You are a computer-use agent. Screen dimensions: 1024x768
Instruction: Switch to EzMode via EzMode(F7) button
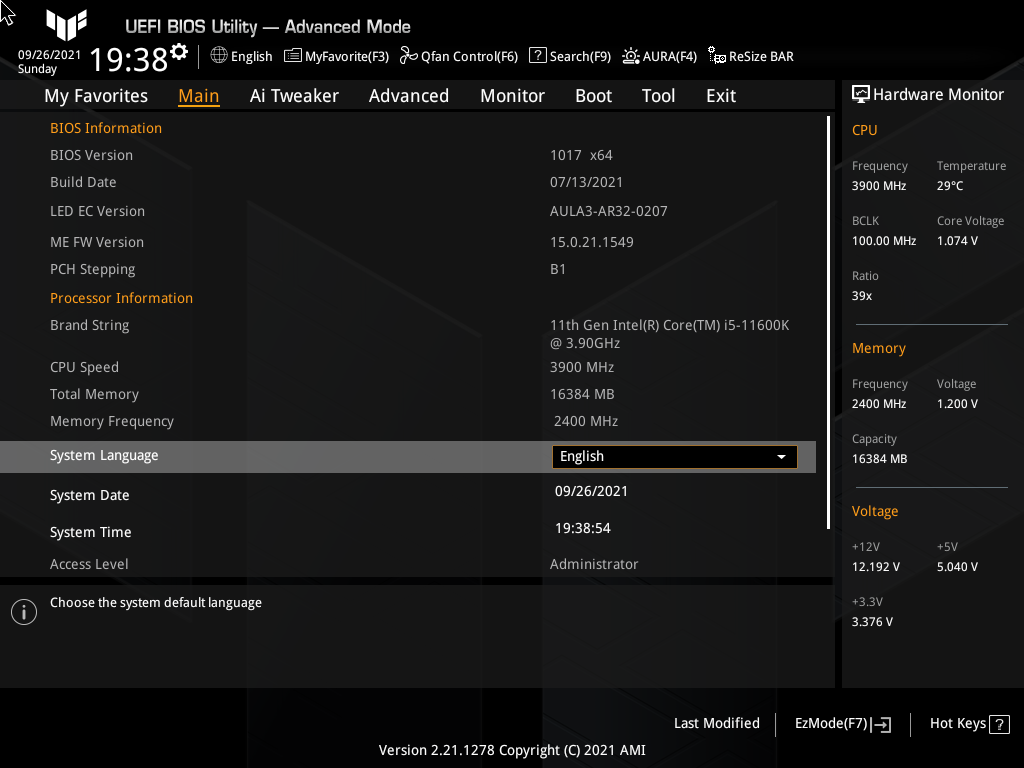click(x=841, y=723)
